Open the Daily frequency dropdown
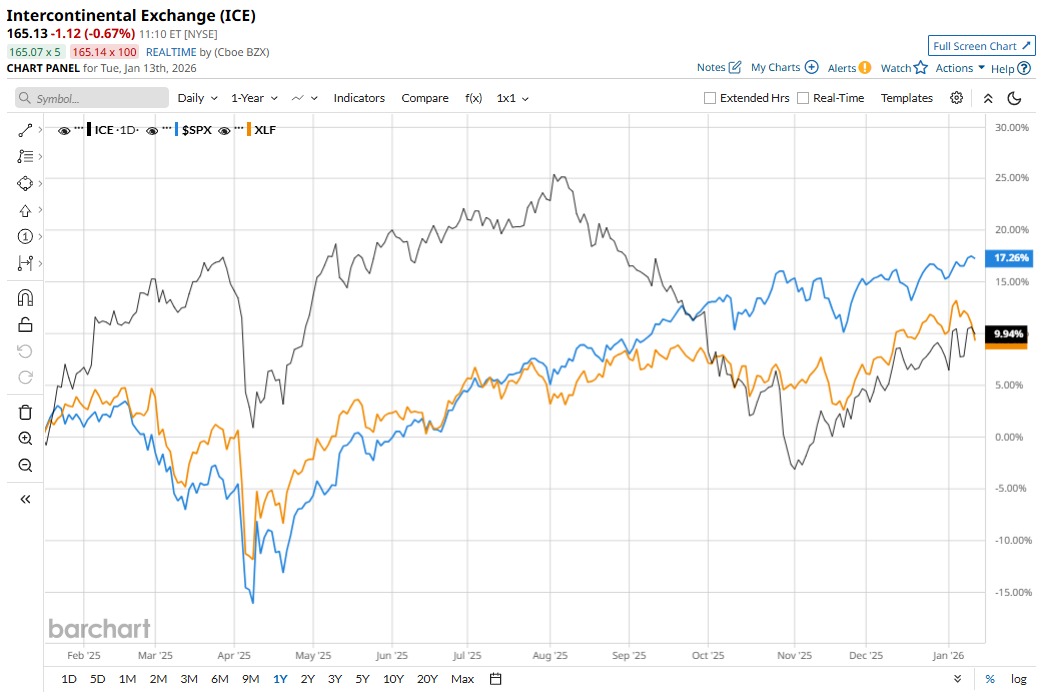1044x699 pixels. 197,98
